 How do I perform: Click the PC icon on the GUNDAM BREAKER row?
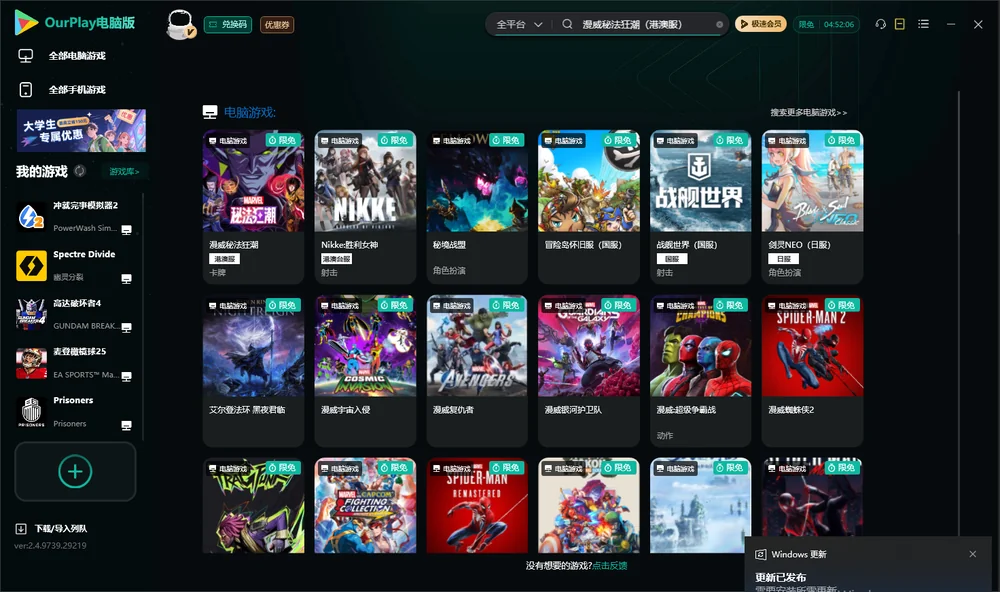[126, 327]
